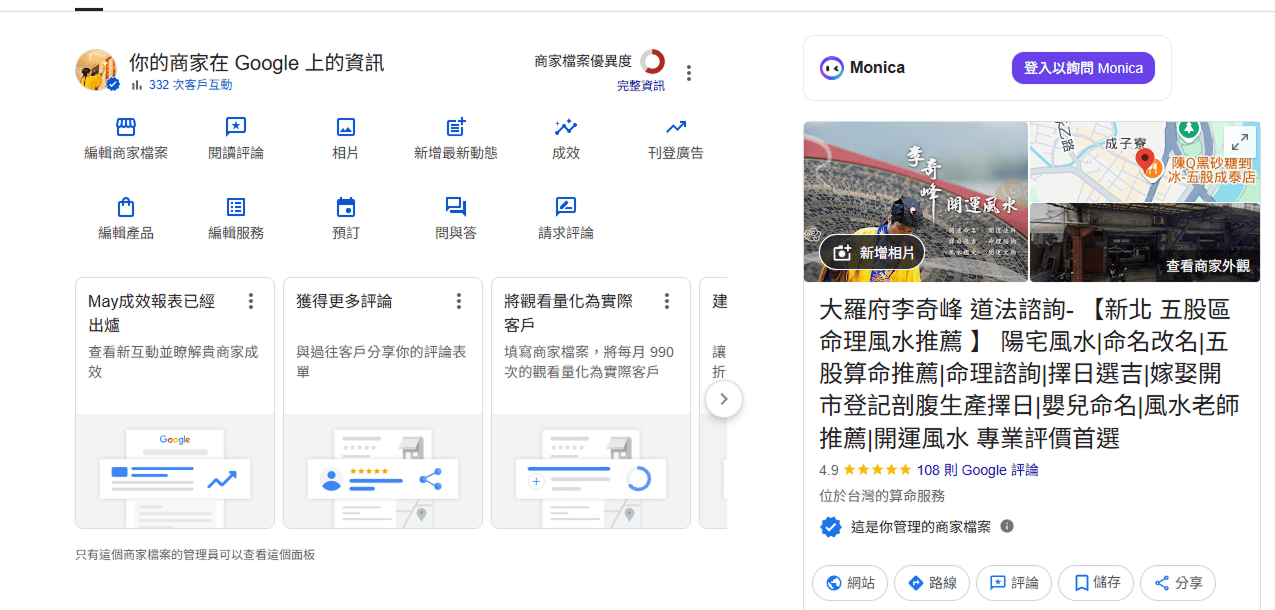
Task: Click the 新增相片 button
Action: pos(872,253)
